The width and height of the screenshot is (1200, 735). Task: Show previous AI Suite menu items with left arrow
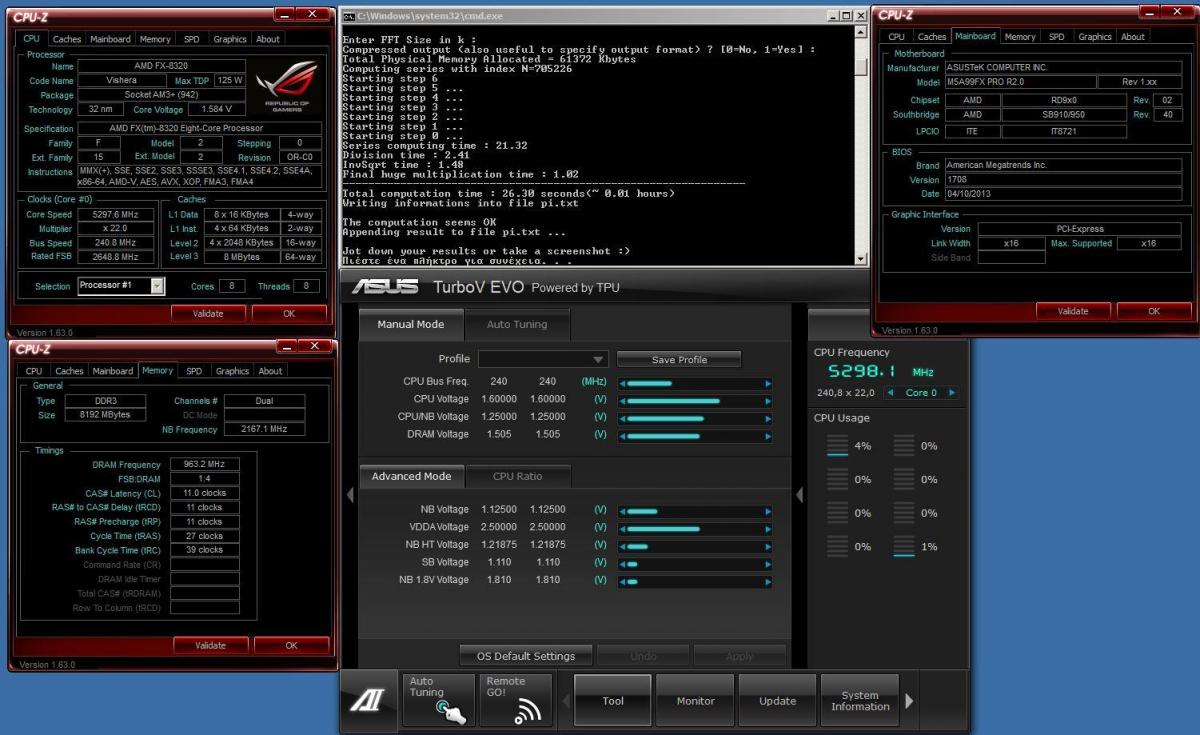point(564,701)
